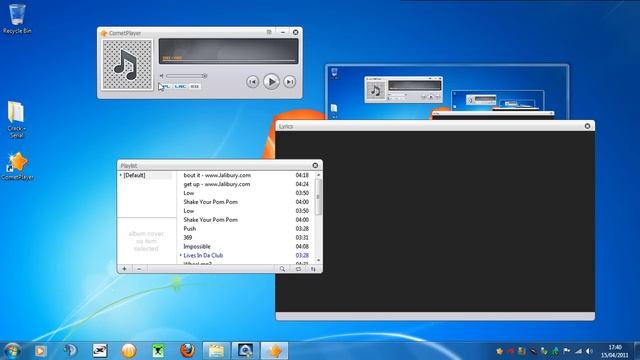The height and width of the screenshot is (360, 640).
Task: Open Windows Explorer folder taskbar icon
Action: 216,351
